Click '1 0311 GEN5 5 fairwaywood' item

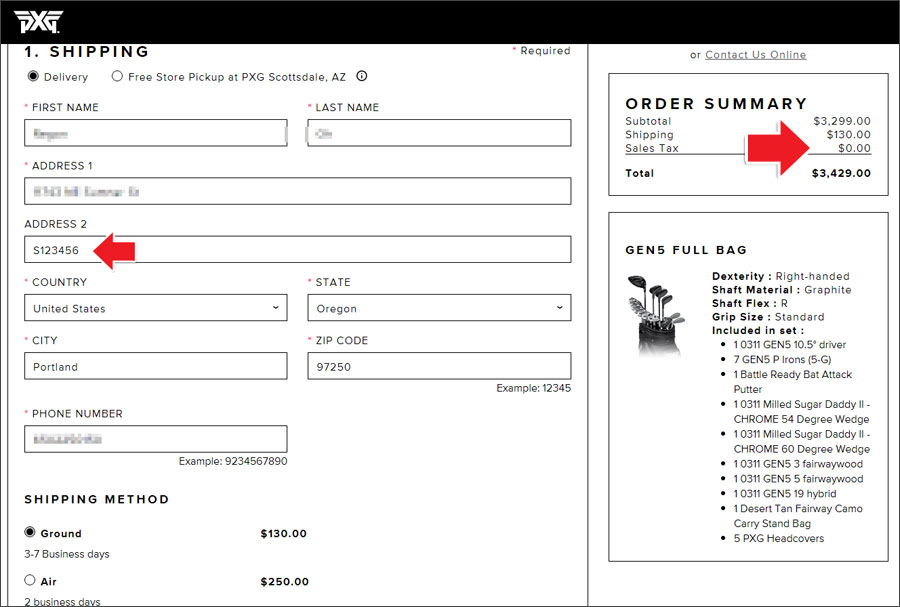click(x=798, y=478)
